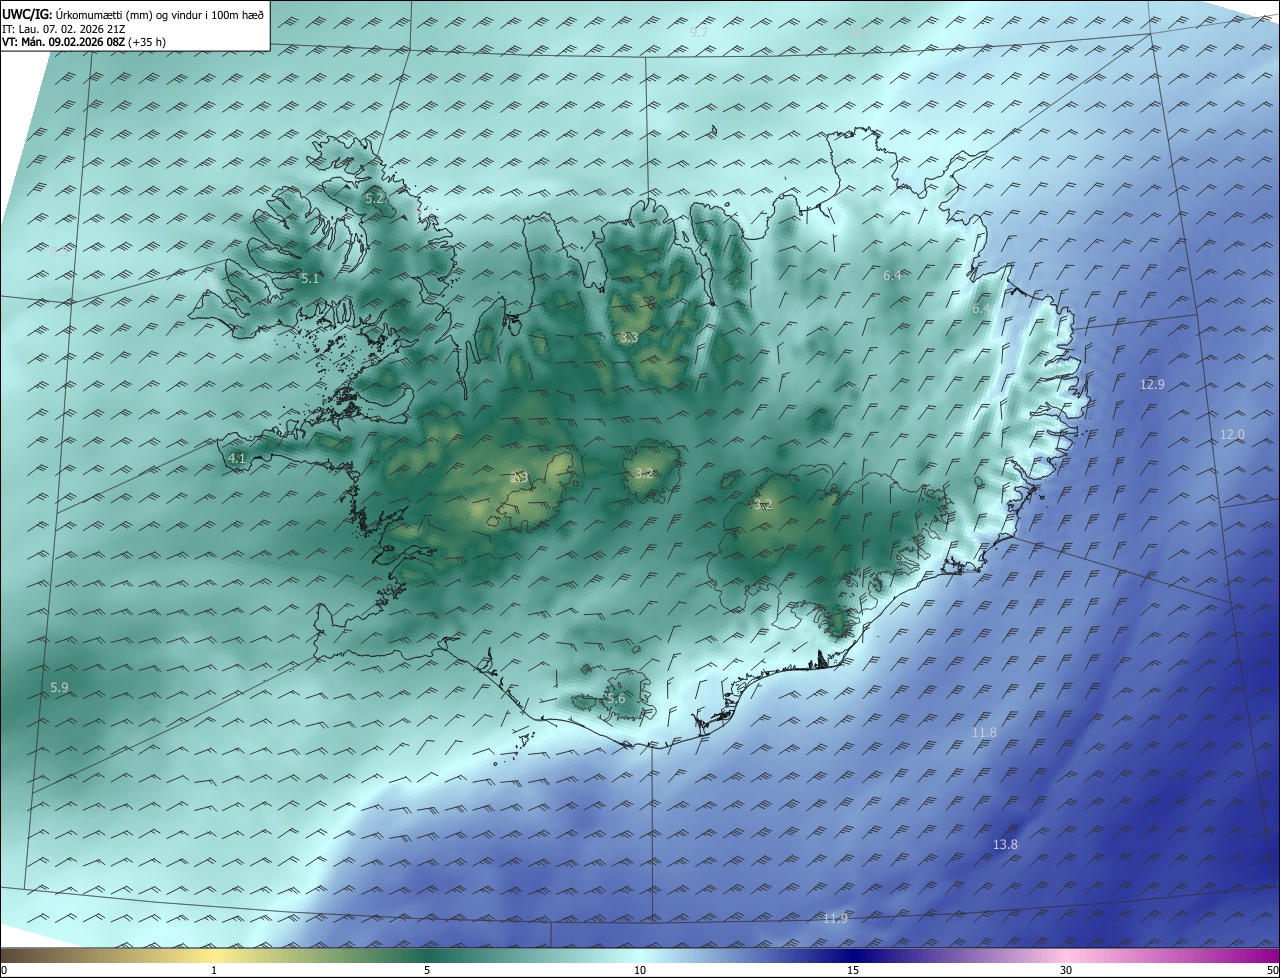Viewport: 1280px width, 978px height.
Task: Click the 3.3 value label on the map
Action: click(629, 338)
